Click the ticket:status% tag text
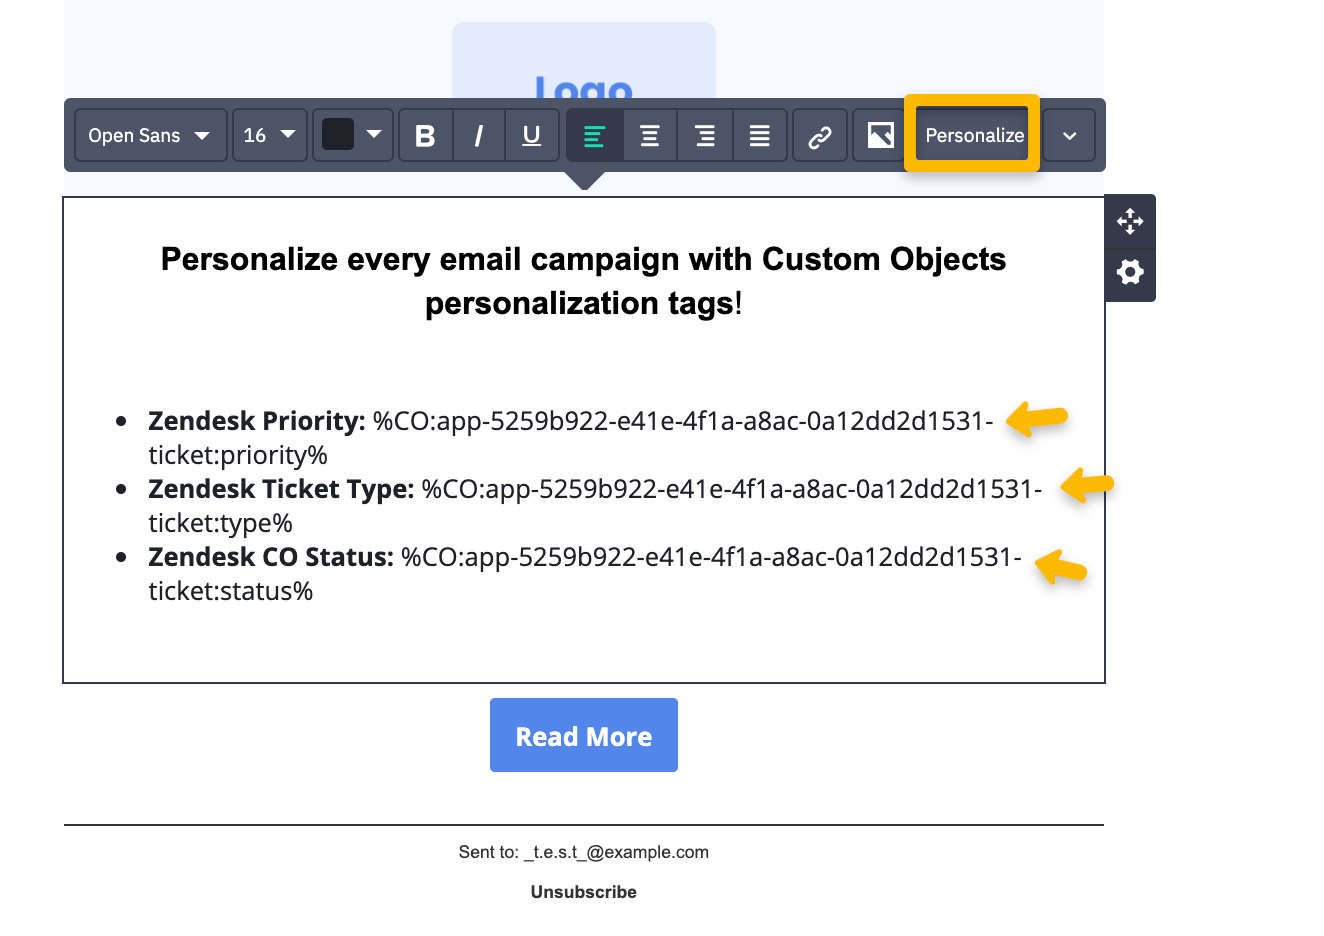Viewport: 1324px width, 936px height. [x=231, y=591]
